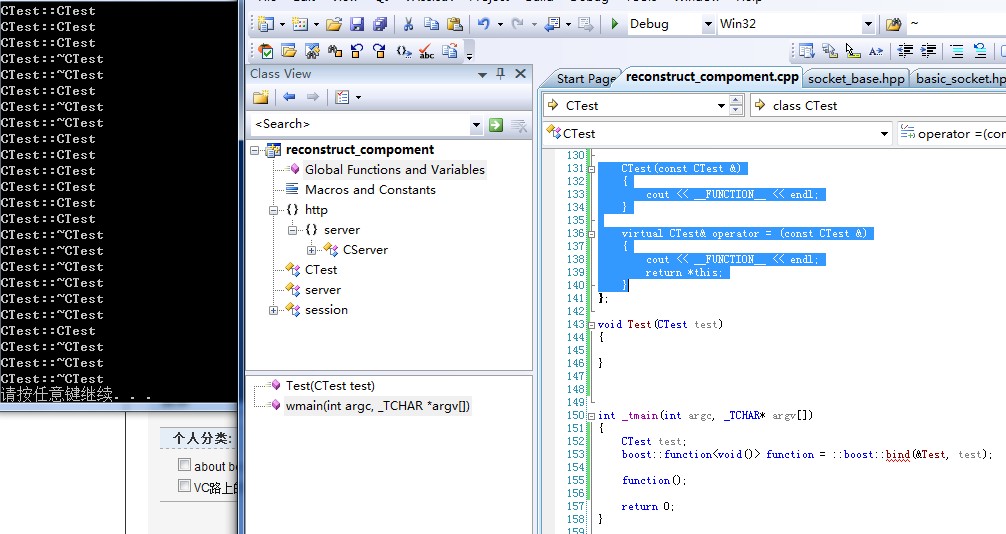Open the Win32 platform dropdown

coord(868,24)
